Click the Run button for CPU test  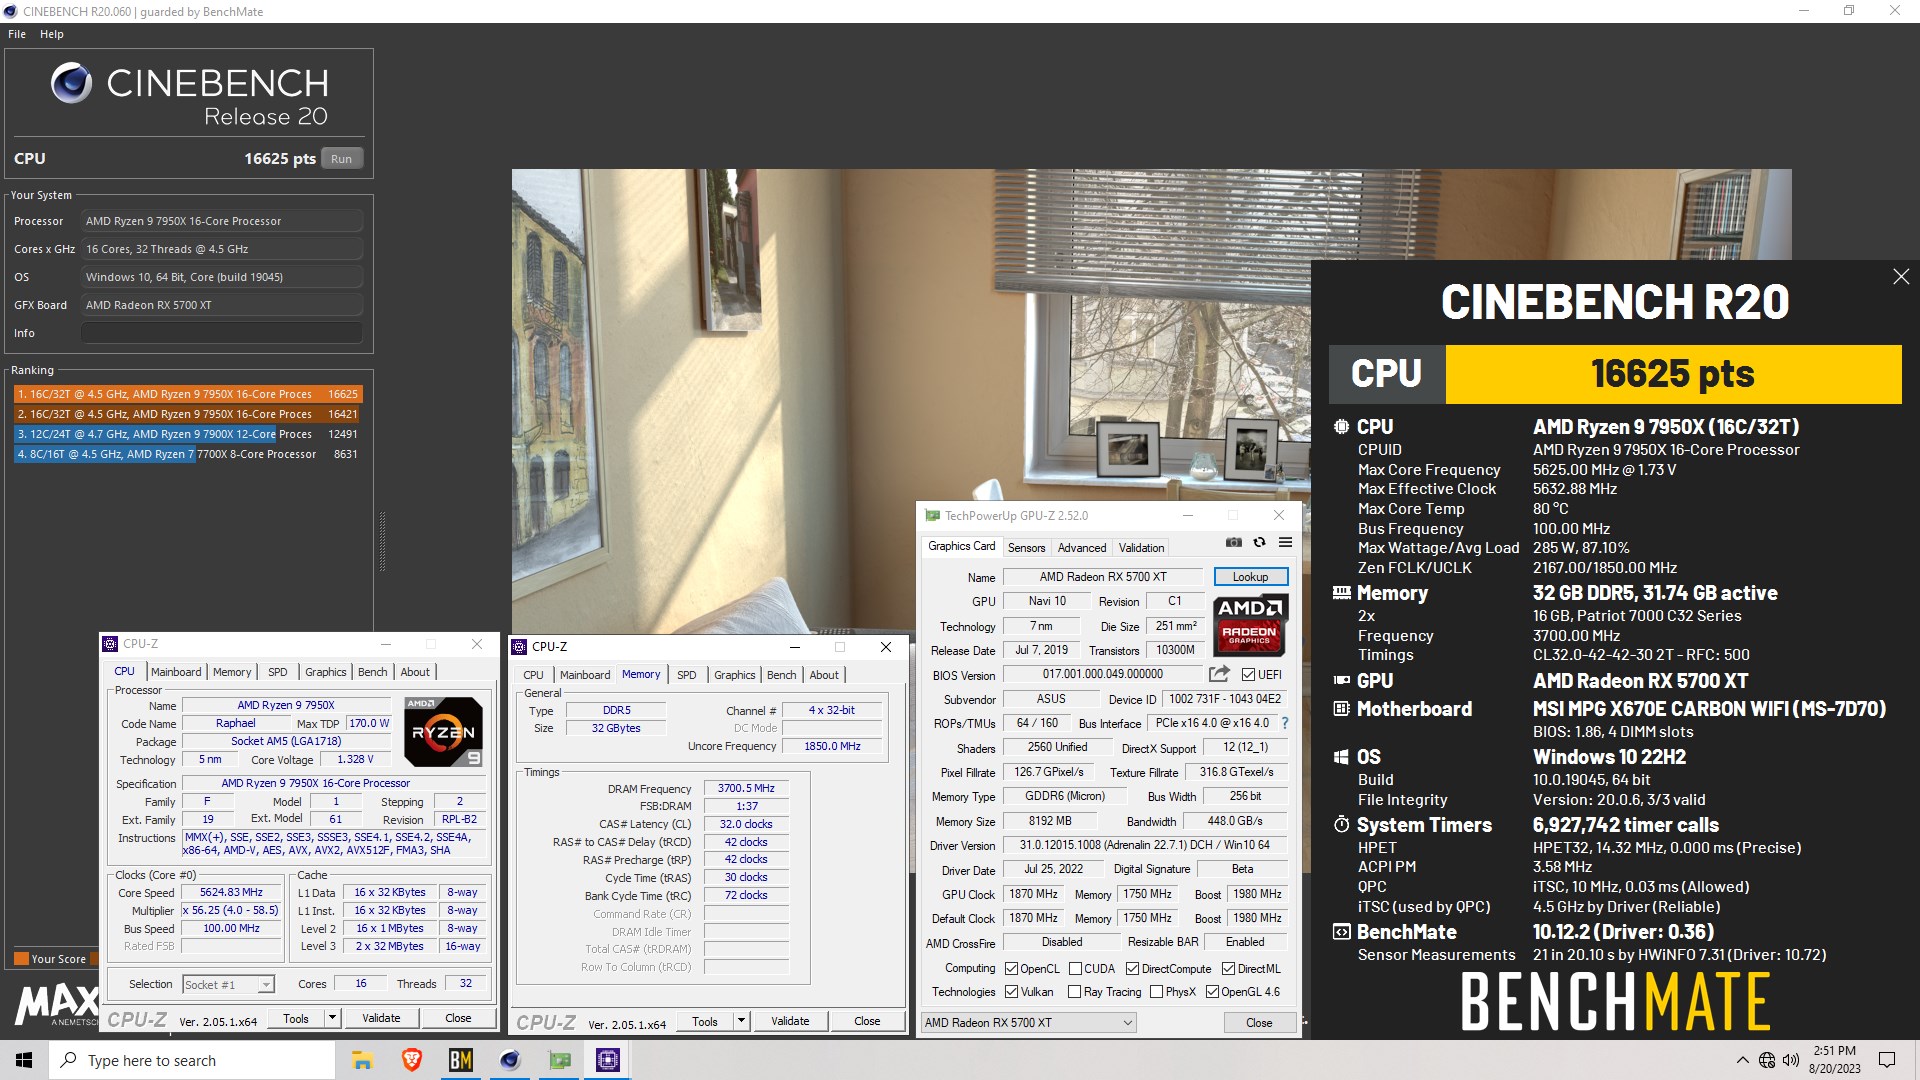(342, 159)
